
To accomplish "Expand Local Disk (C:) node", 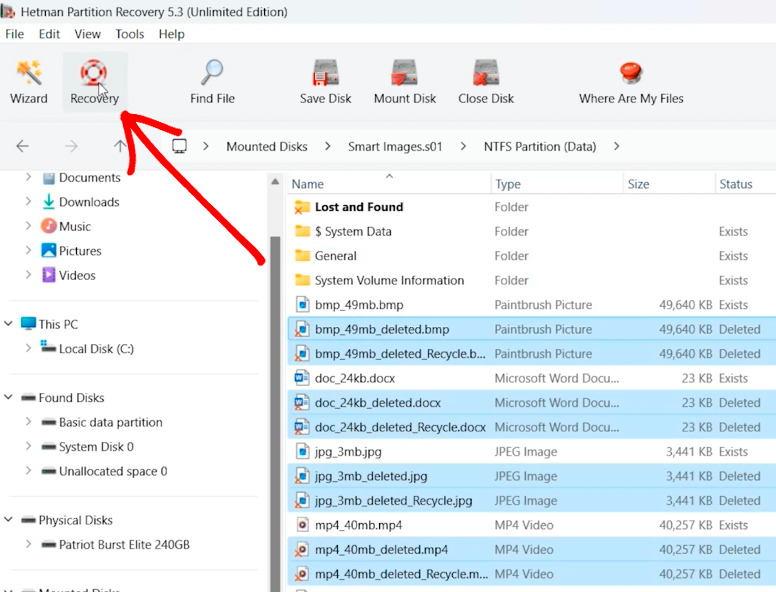I will 28,348.
